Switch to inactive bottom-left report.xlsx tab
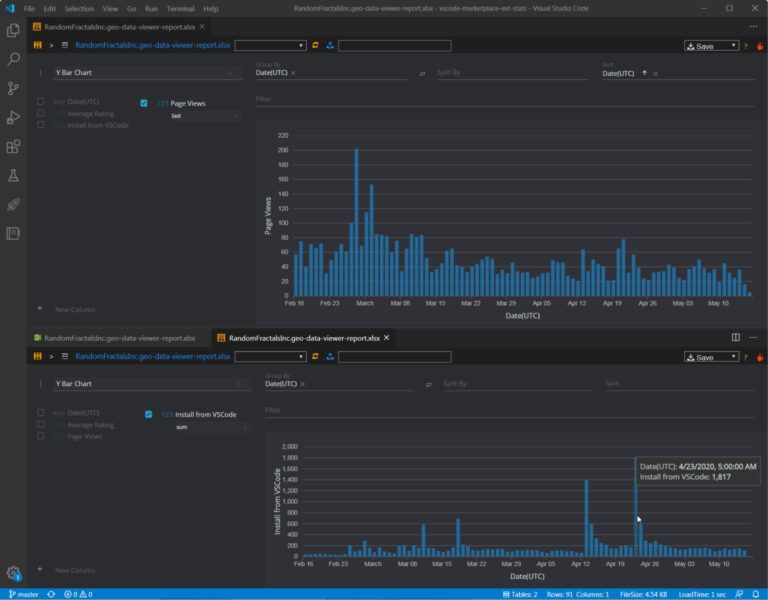Image resolution: width=768 pixels, height=600 pixels. [119, 337]
